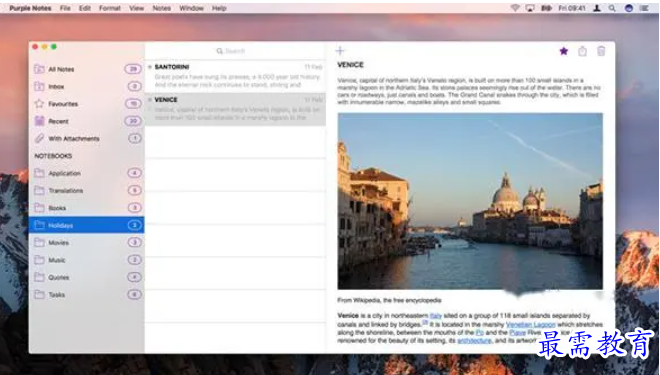The width and height of the screenshot is (660, 375).
Task: Collapse the VENICE note disclosure triangle
Action: pyautogui.click(x=149, y=100)
